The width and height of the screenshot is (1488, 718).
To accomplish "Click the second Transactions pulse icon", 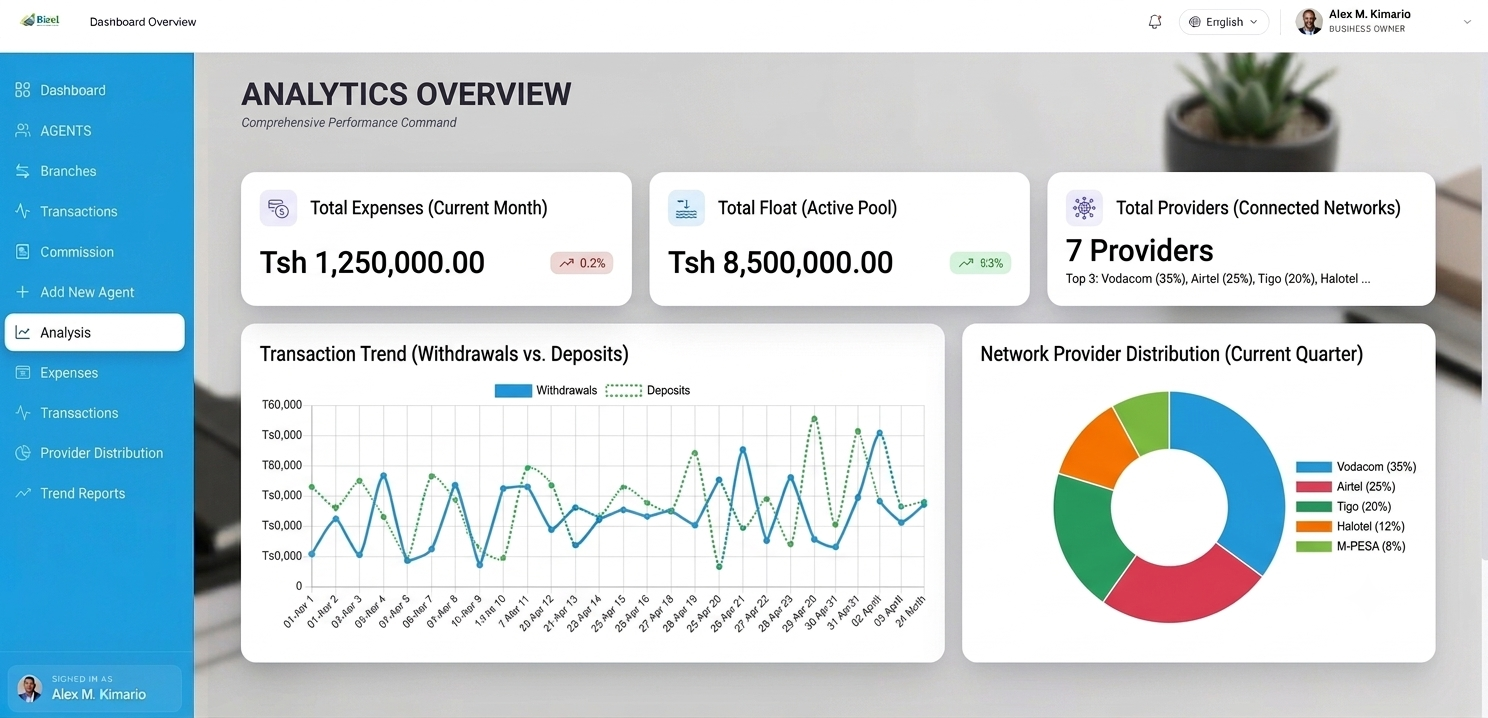I will 23,413.
